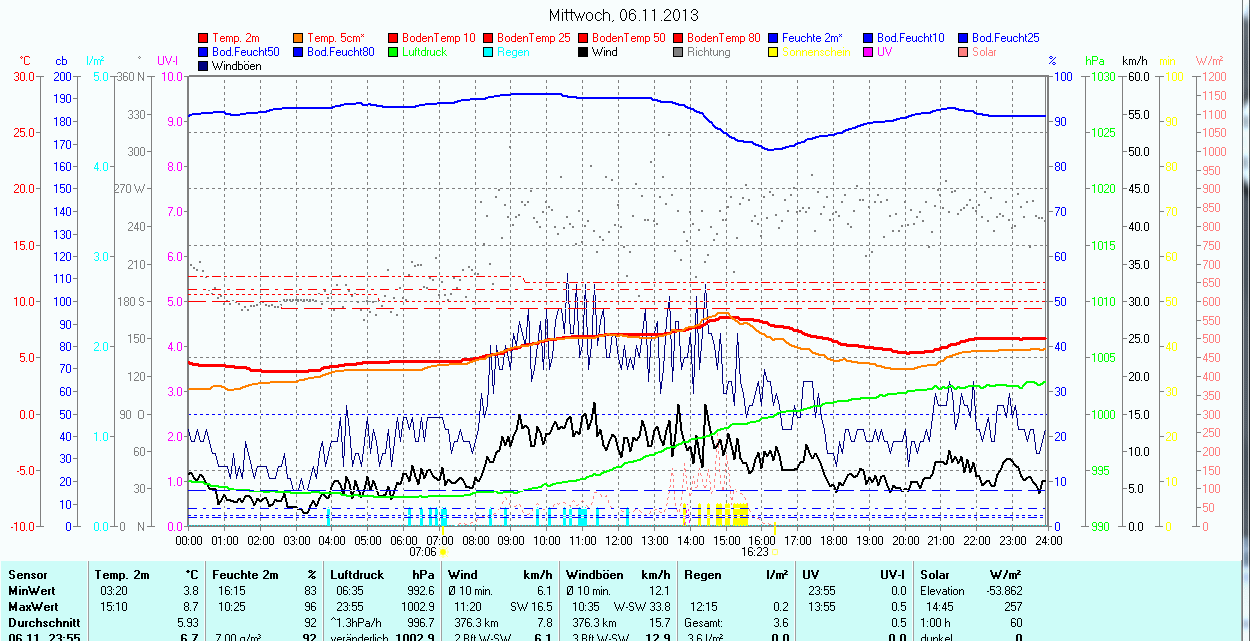The image size is (1250, 641).
Task: Click the Luftdruck column header in the table
Action: pos(354,575)
